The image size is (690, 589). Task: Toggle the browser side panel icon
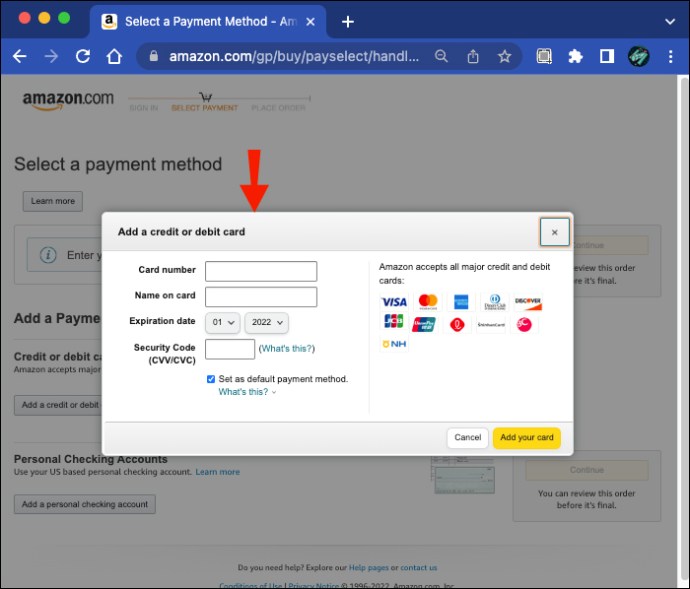point(607,56)
